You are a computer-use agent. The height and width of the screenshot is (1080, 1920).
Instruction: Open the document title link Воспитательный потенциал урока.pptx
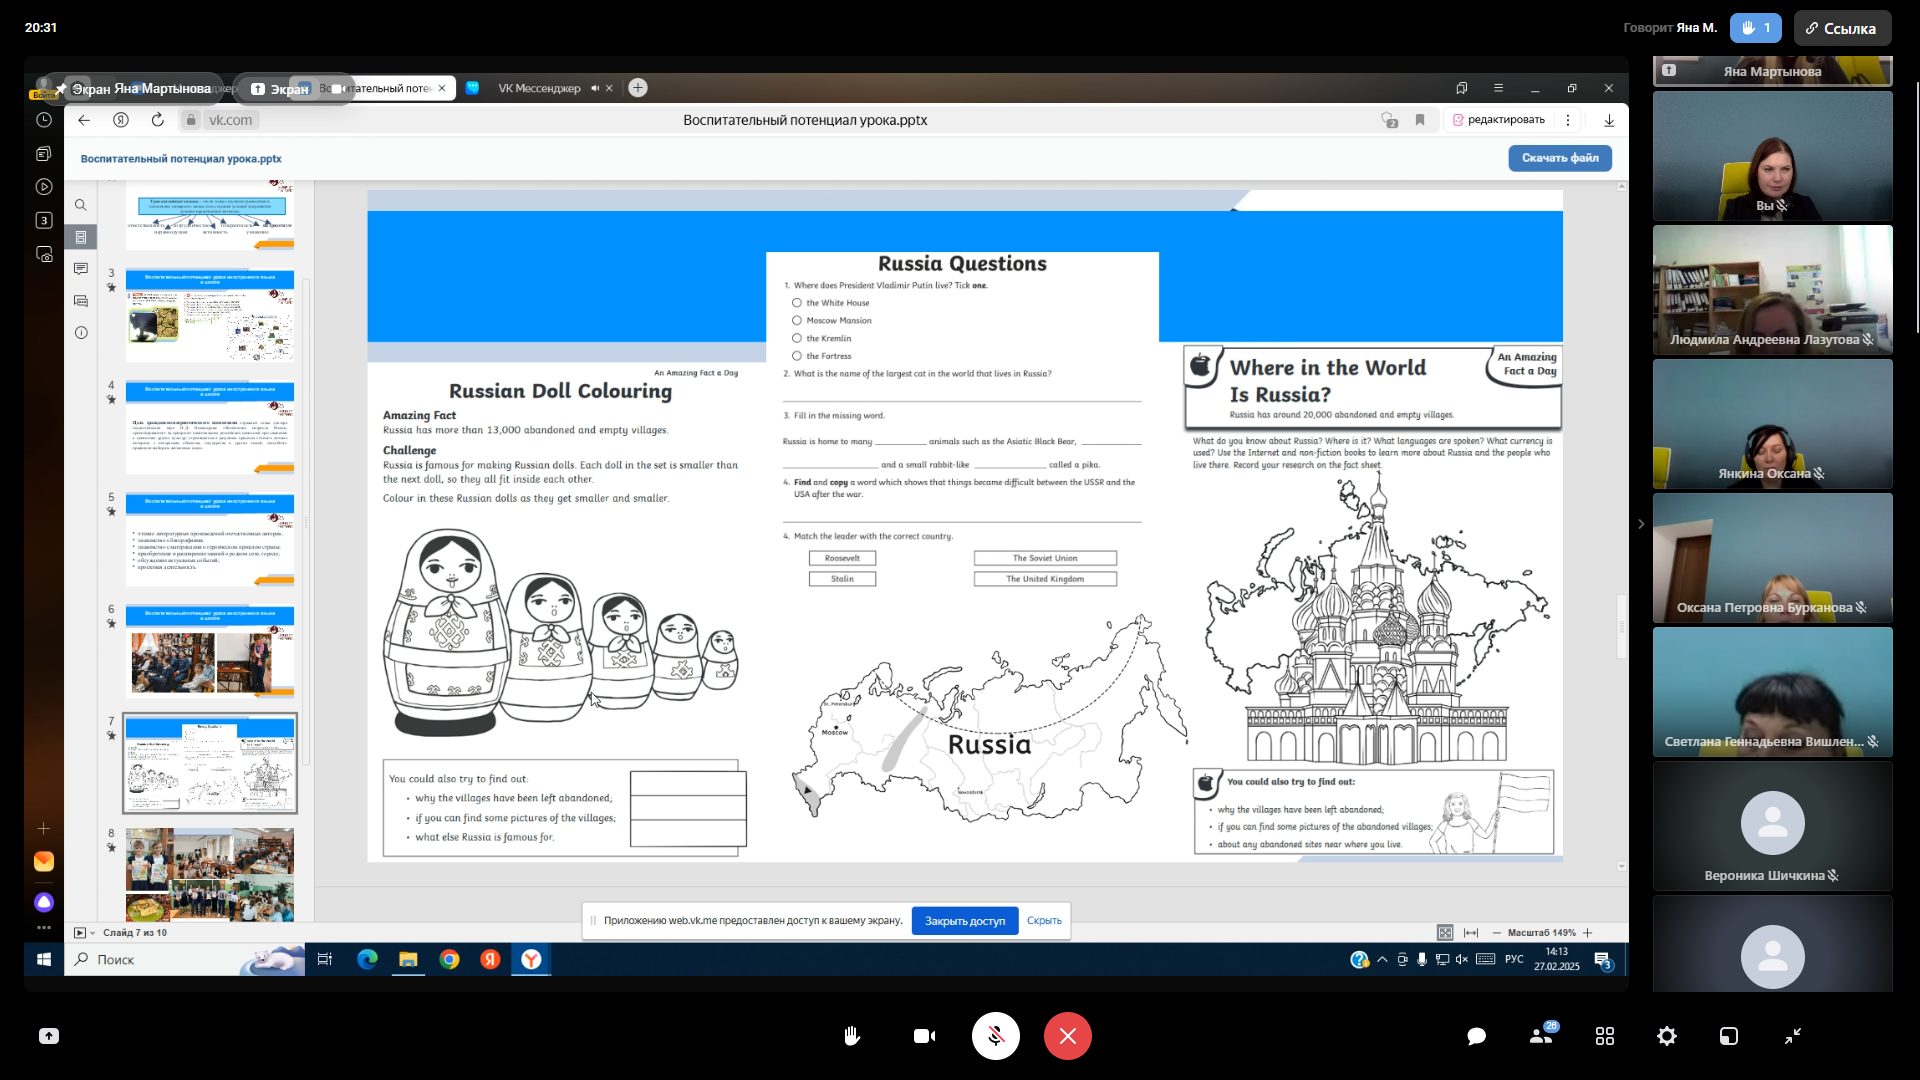(181, 159)
